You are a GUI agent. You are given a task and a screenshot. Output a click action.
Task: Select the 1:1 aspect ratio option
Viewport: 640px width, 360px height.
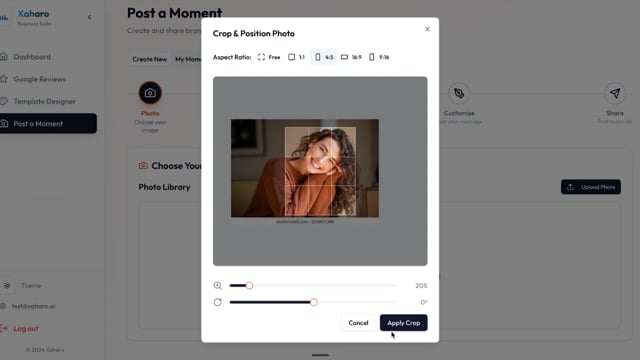(x=297, y=57)
